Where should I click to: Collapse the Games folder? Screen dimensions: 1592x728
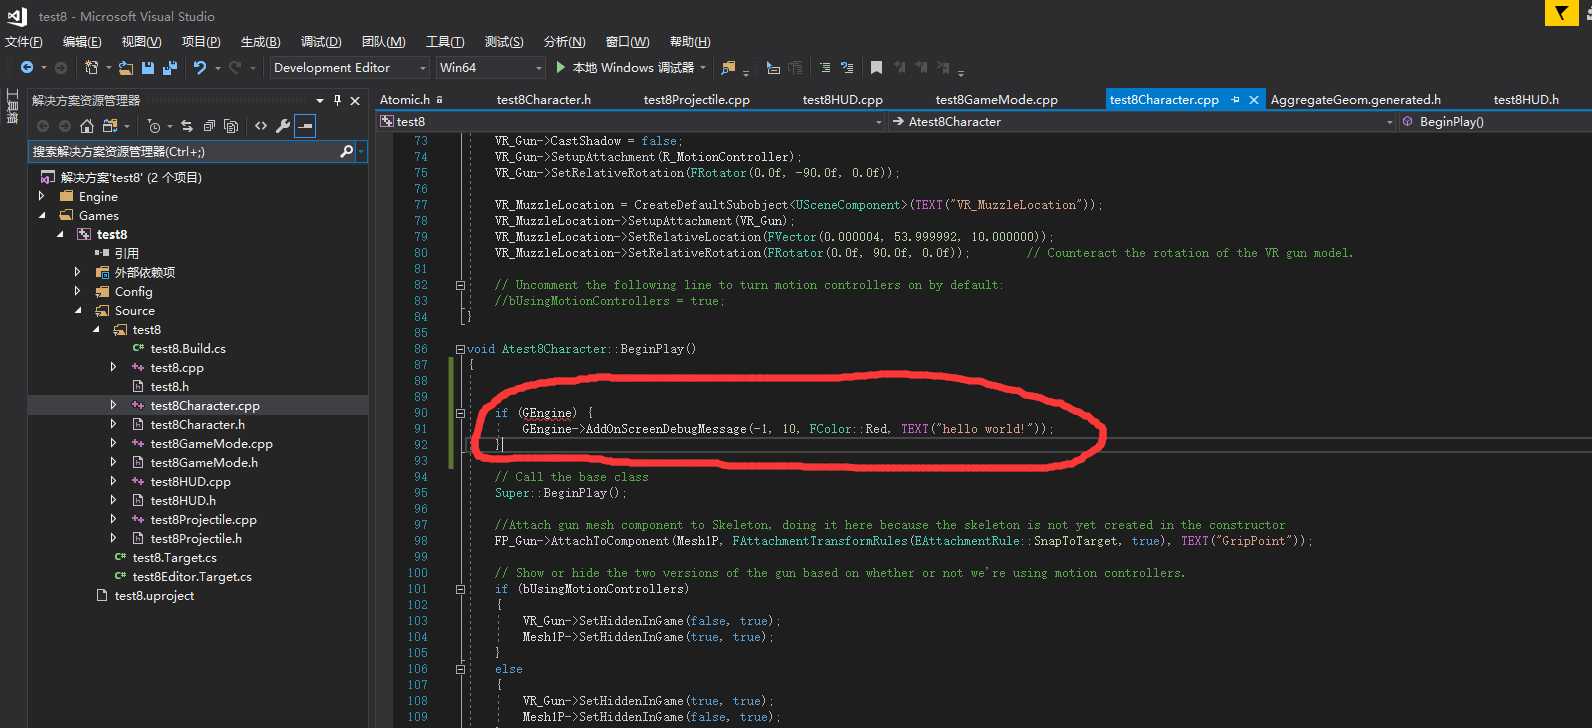[42, 215]
